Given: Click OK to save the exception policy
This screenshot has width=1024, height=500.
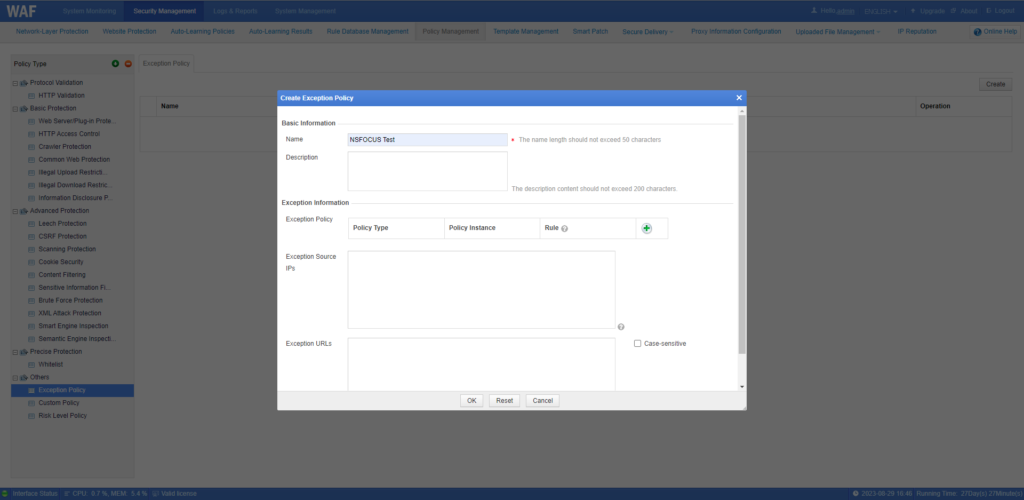Looking at the screenshot, I should (x=472, y=401).
